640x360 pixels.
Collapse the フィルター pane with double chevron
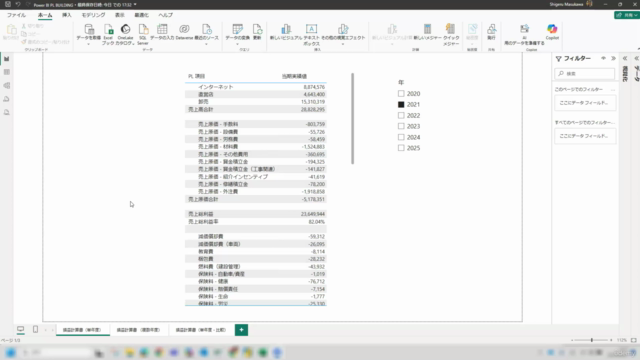point(613,58)
